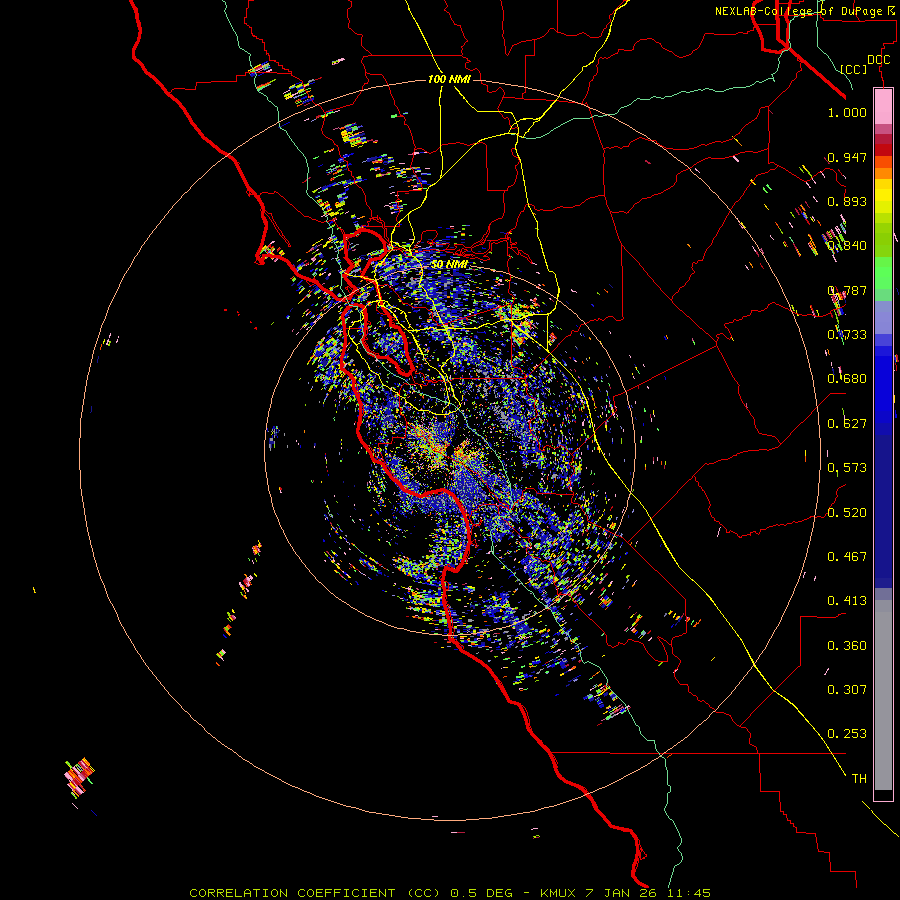This screenshot has height=900, width=900.
Task: Pick the pink band at the top of the color scale
Action: (883, 106)
